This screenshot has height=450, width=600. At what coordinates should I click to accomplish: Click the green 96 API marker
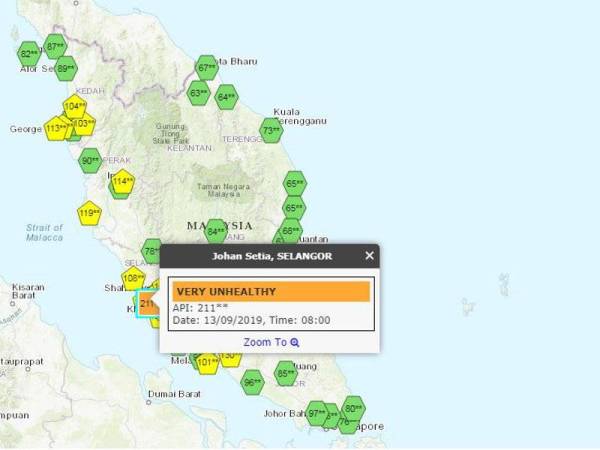pos(253,381)
